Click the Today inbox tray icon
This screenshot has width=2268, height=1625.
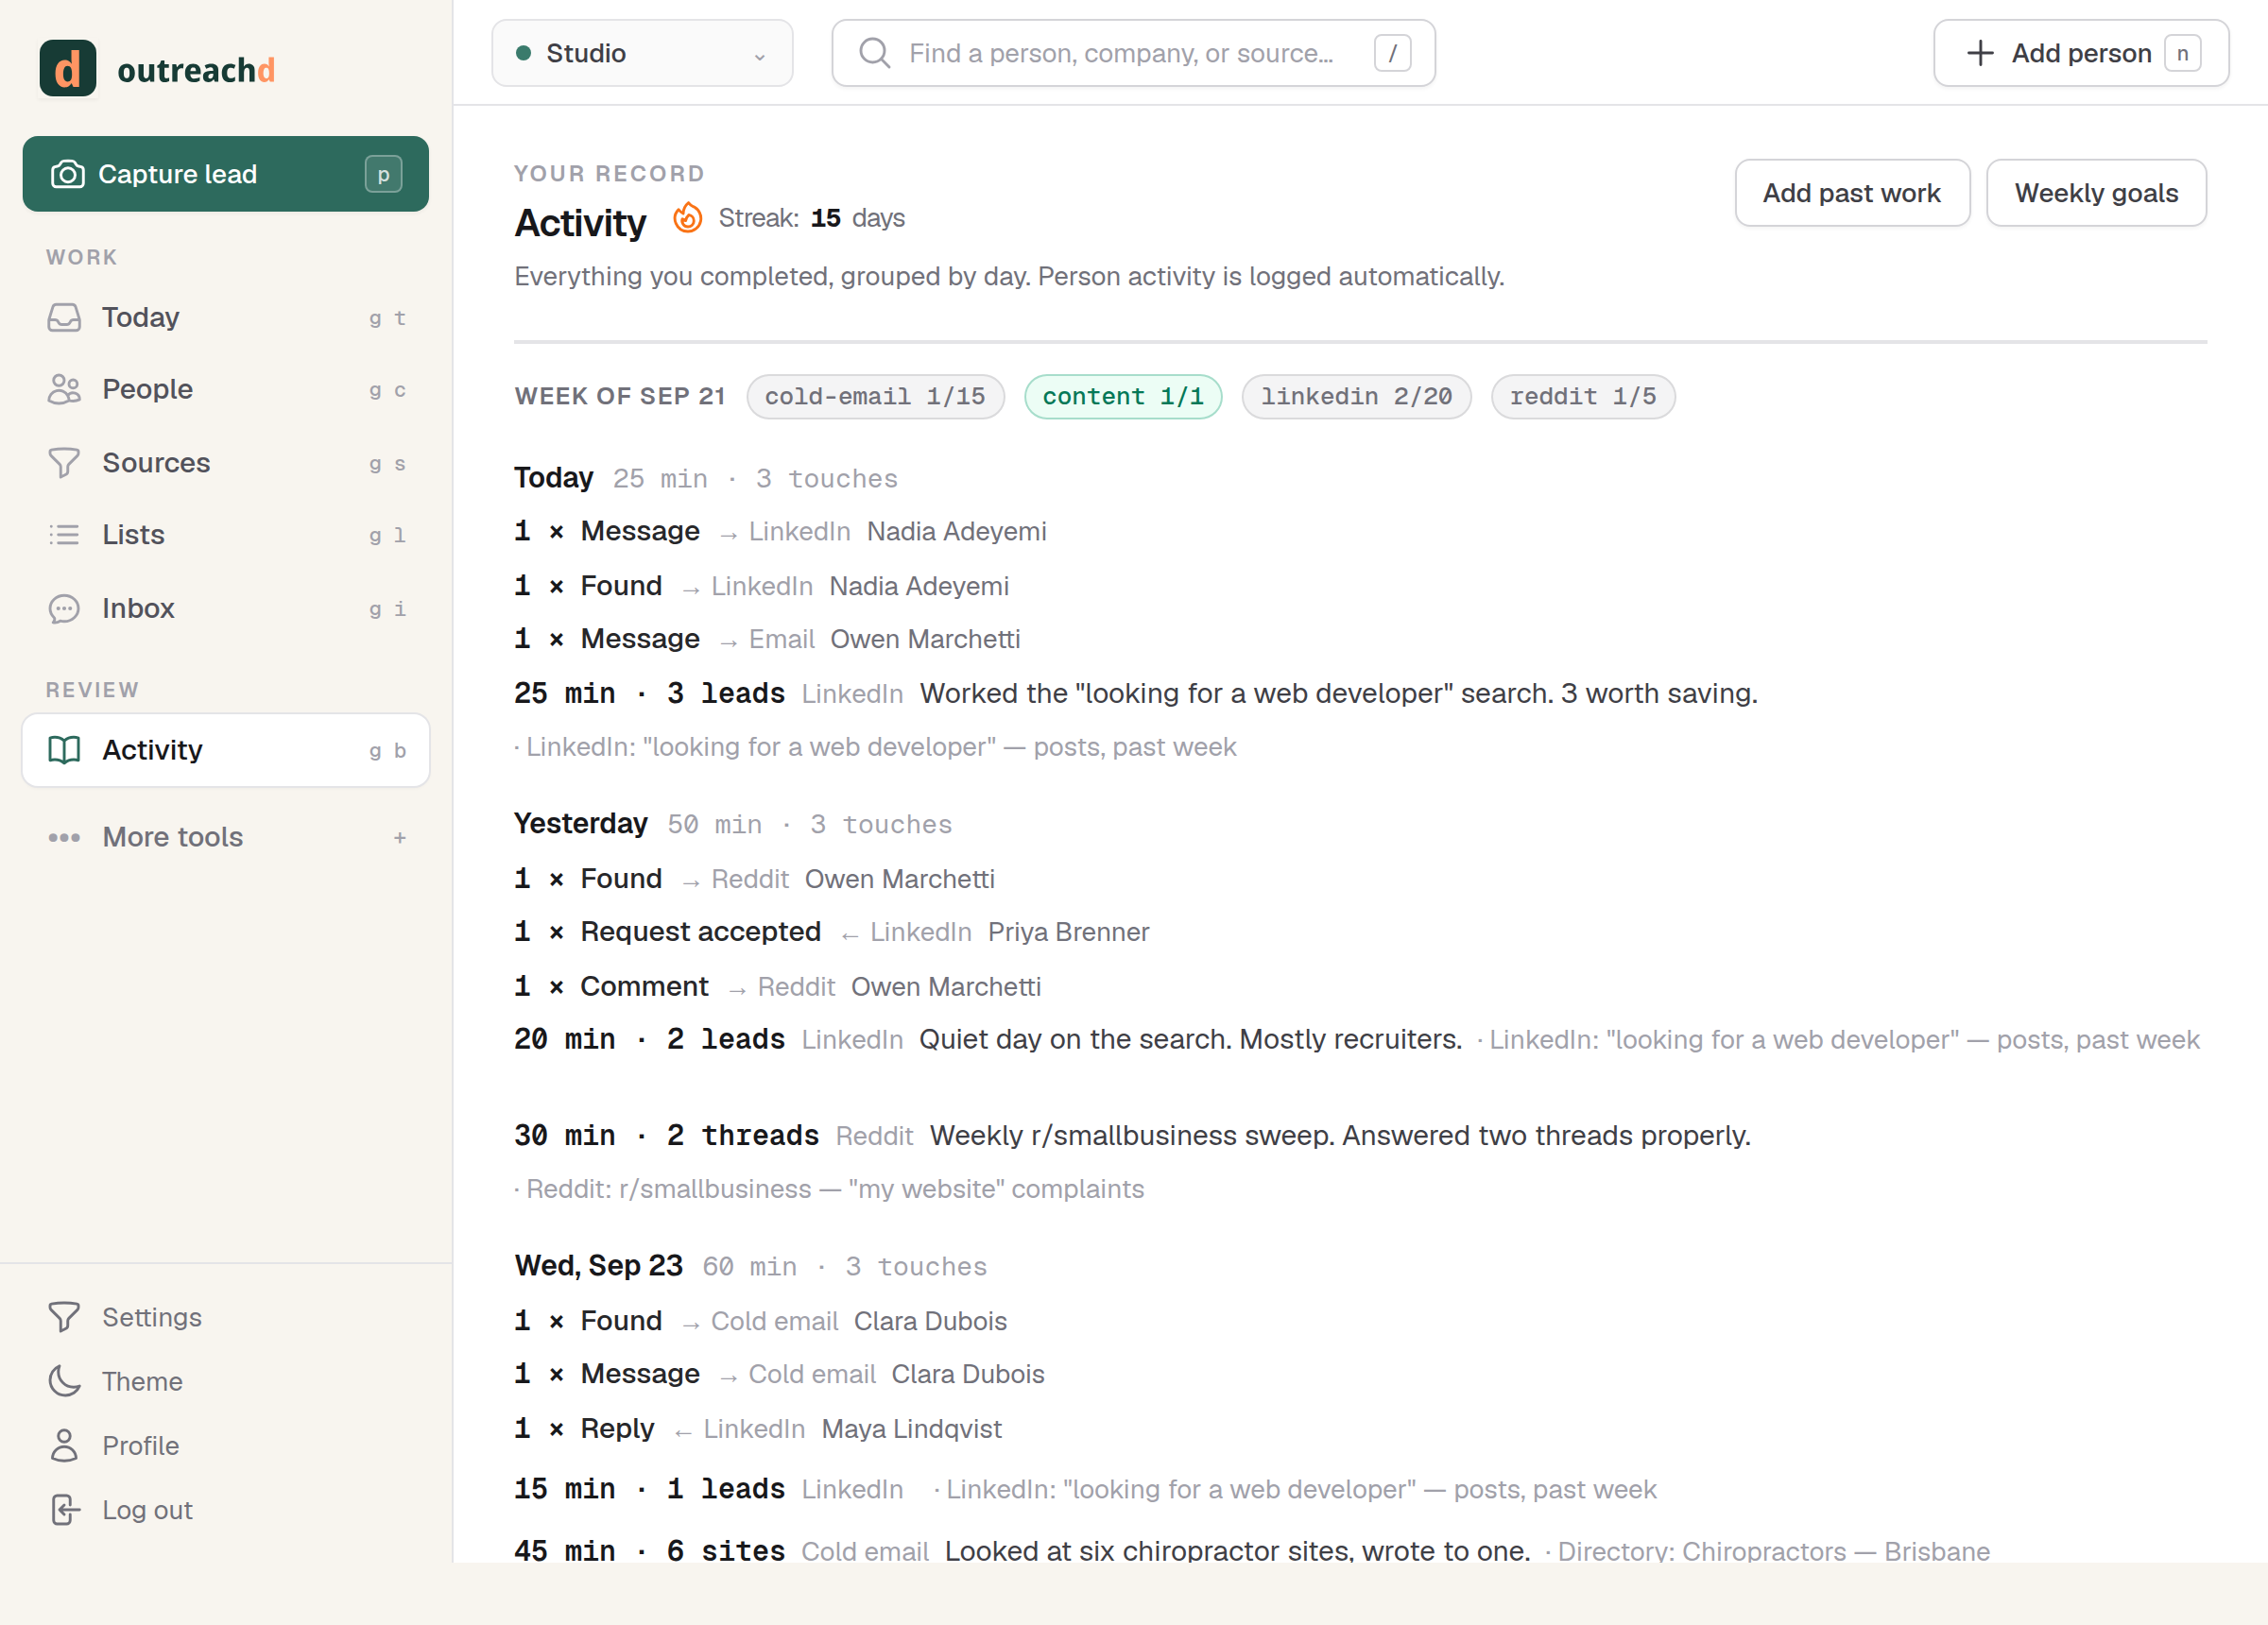[x=64, y=318]
